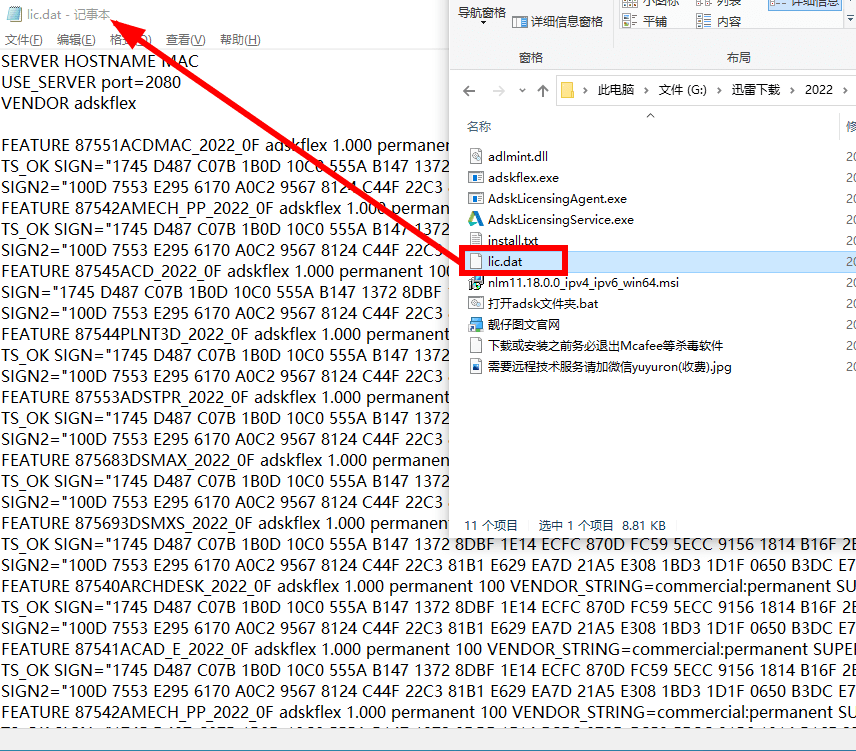
Task: Select the AdskLicensingAgent.exe file name
Action: tap(557, 199)
